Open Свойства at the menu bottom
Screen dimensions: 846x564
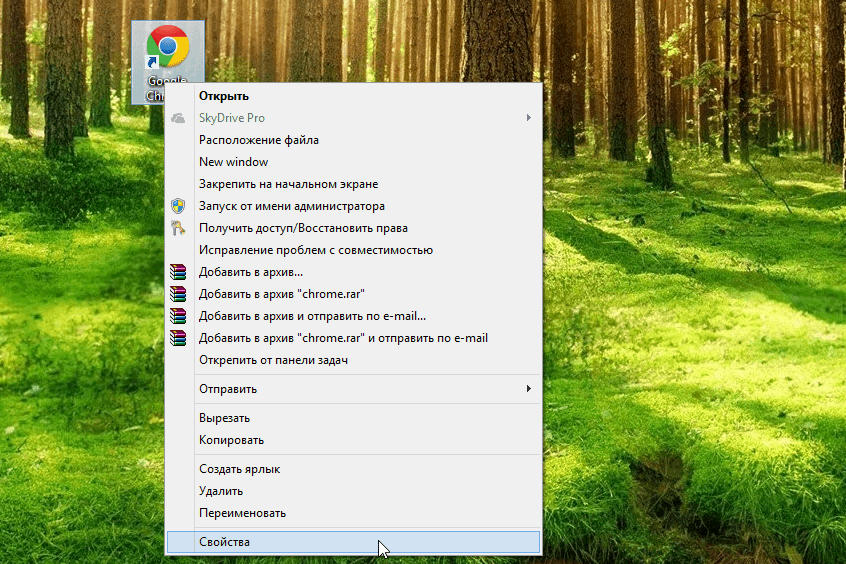pyautogui.click(x=224, y=542)
